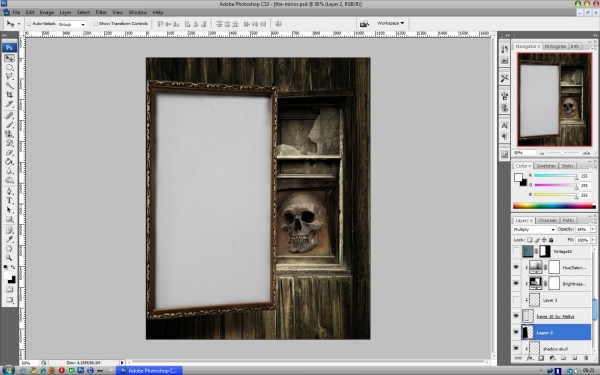Select the Polygonal Lasso tool
600x375 pixels.
(9, 77)
